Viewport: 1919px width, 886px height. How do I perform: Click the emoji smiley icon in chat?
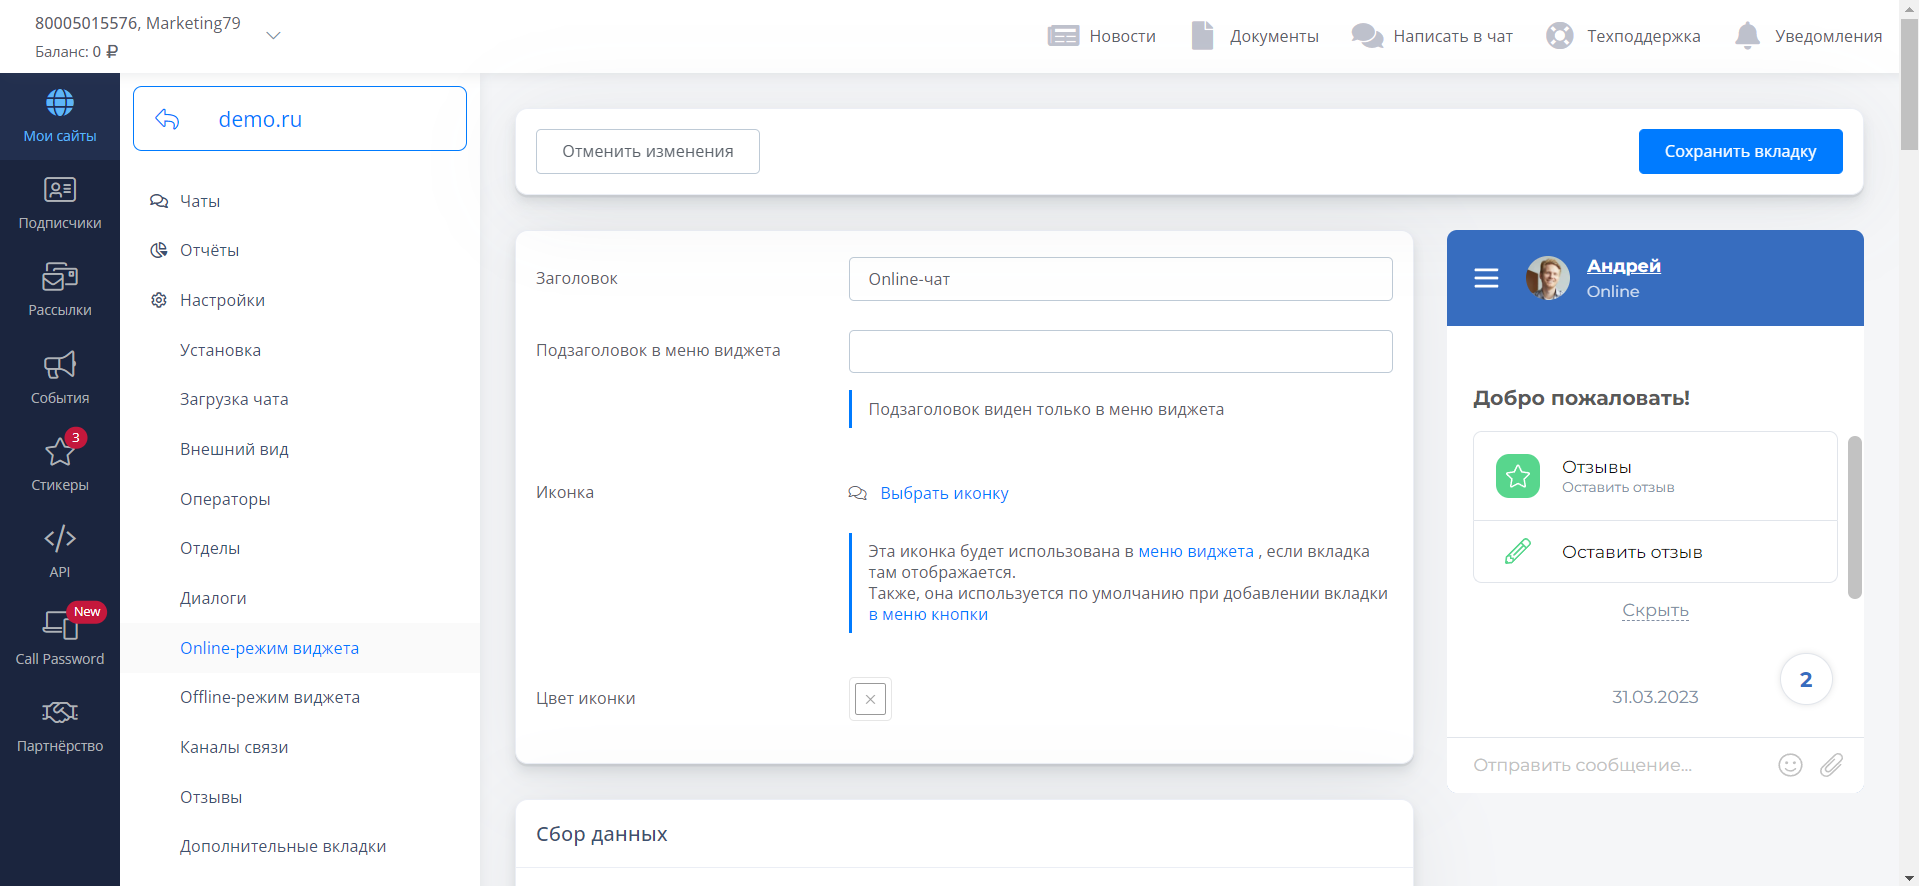[x=1790, y=765]
